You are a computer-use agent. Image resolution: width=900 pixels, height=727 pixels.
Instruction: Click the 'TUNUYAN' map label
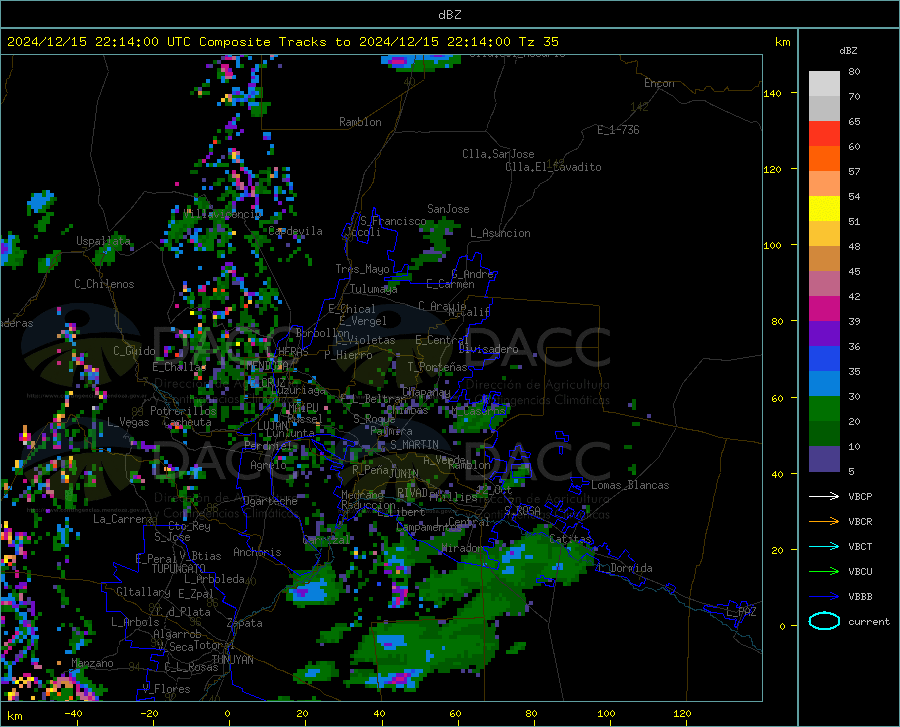tap(232, 660)
